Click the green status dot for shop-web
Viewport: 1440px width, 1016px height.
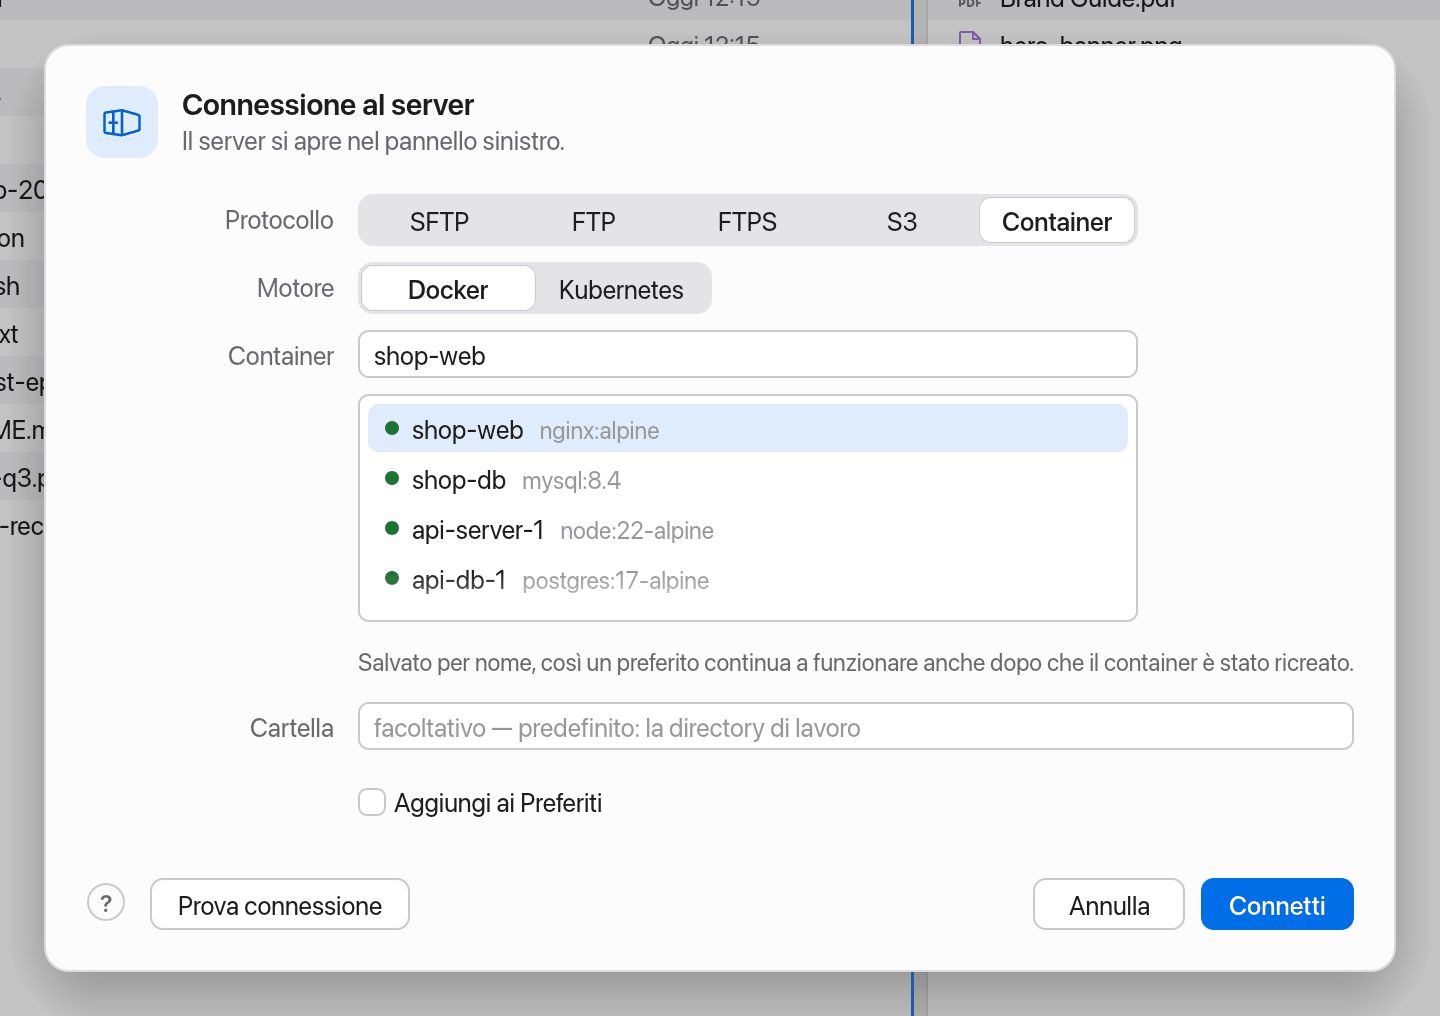click(x=392, y=428)
